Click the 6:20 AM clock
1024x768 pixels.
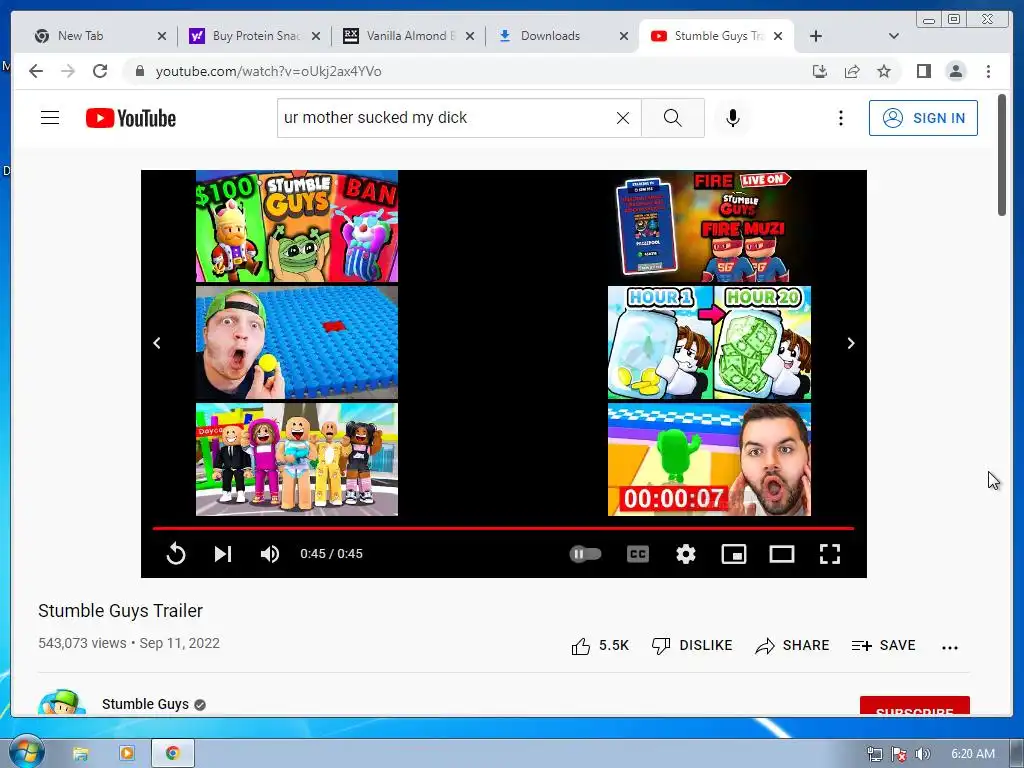tap(972, 754)
